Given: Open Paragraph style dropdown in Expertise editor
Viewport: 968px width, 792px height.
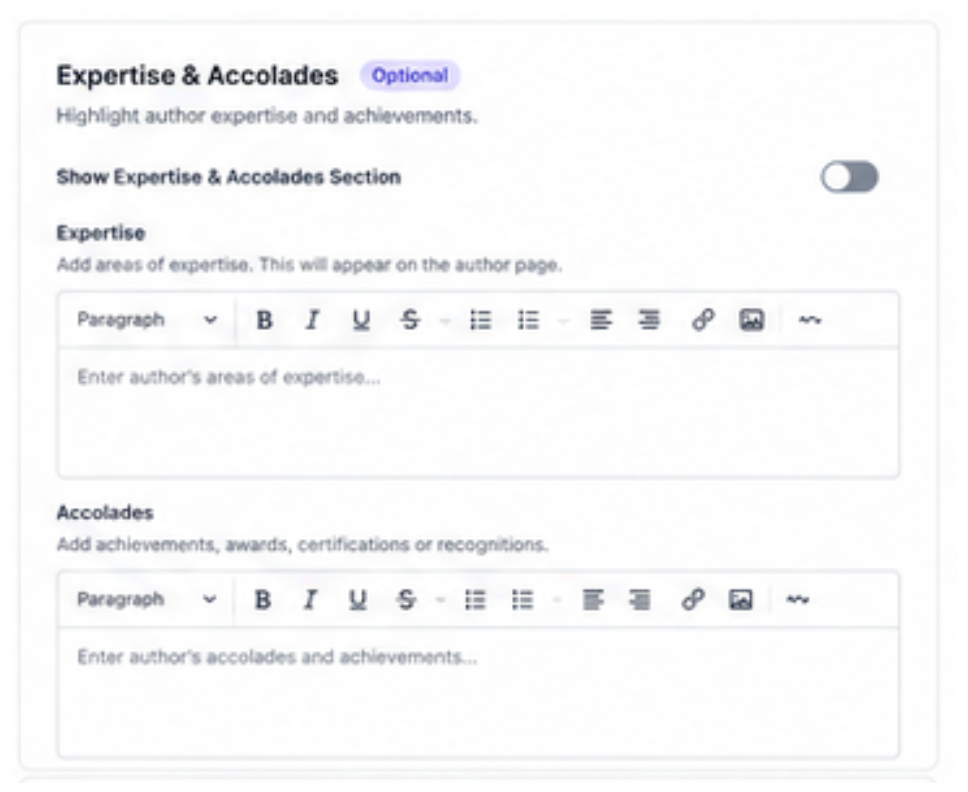Looking at the screenshot, I should click(147, 320).
